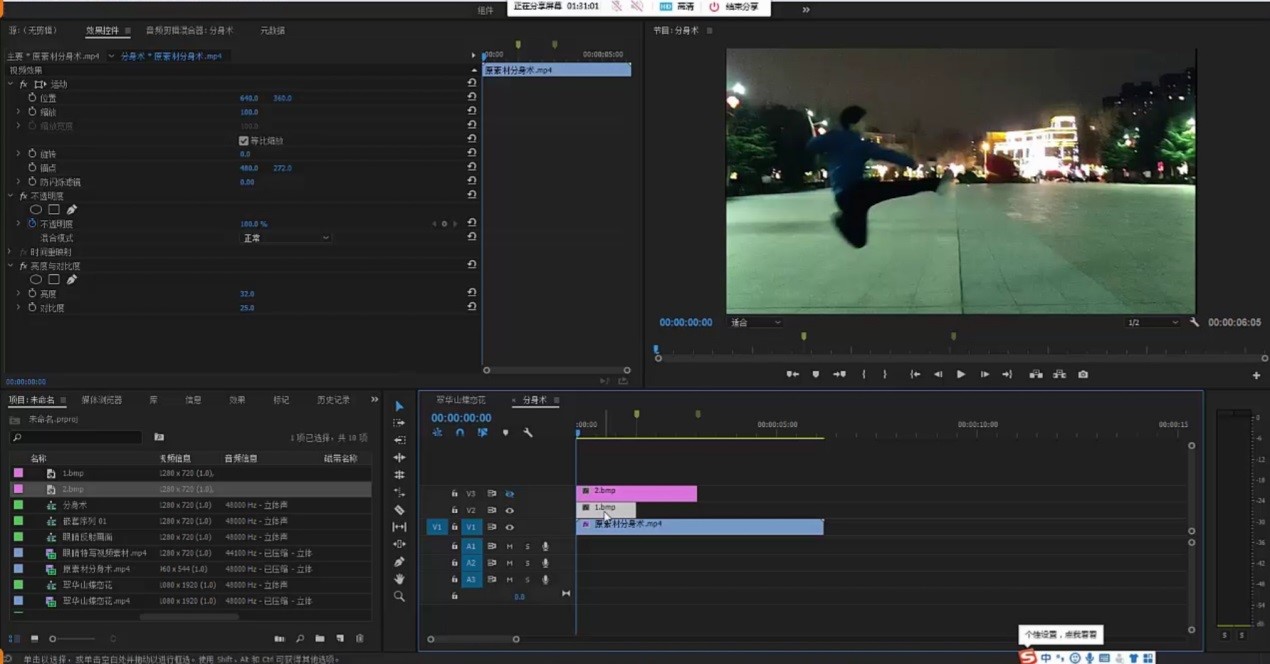Mute audio track A1
The image size is (1270, 664).
point(509,546)
